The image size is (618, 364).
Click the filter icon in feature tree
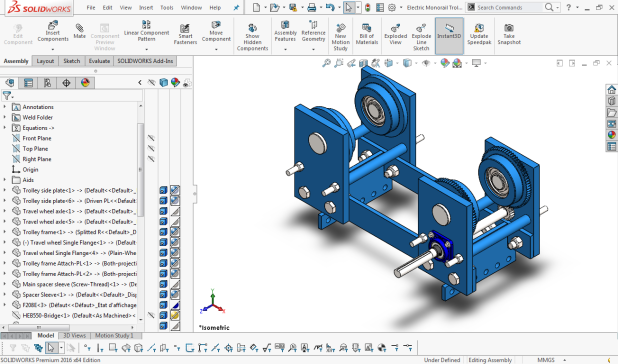7,96
